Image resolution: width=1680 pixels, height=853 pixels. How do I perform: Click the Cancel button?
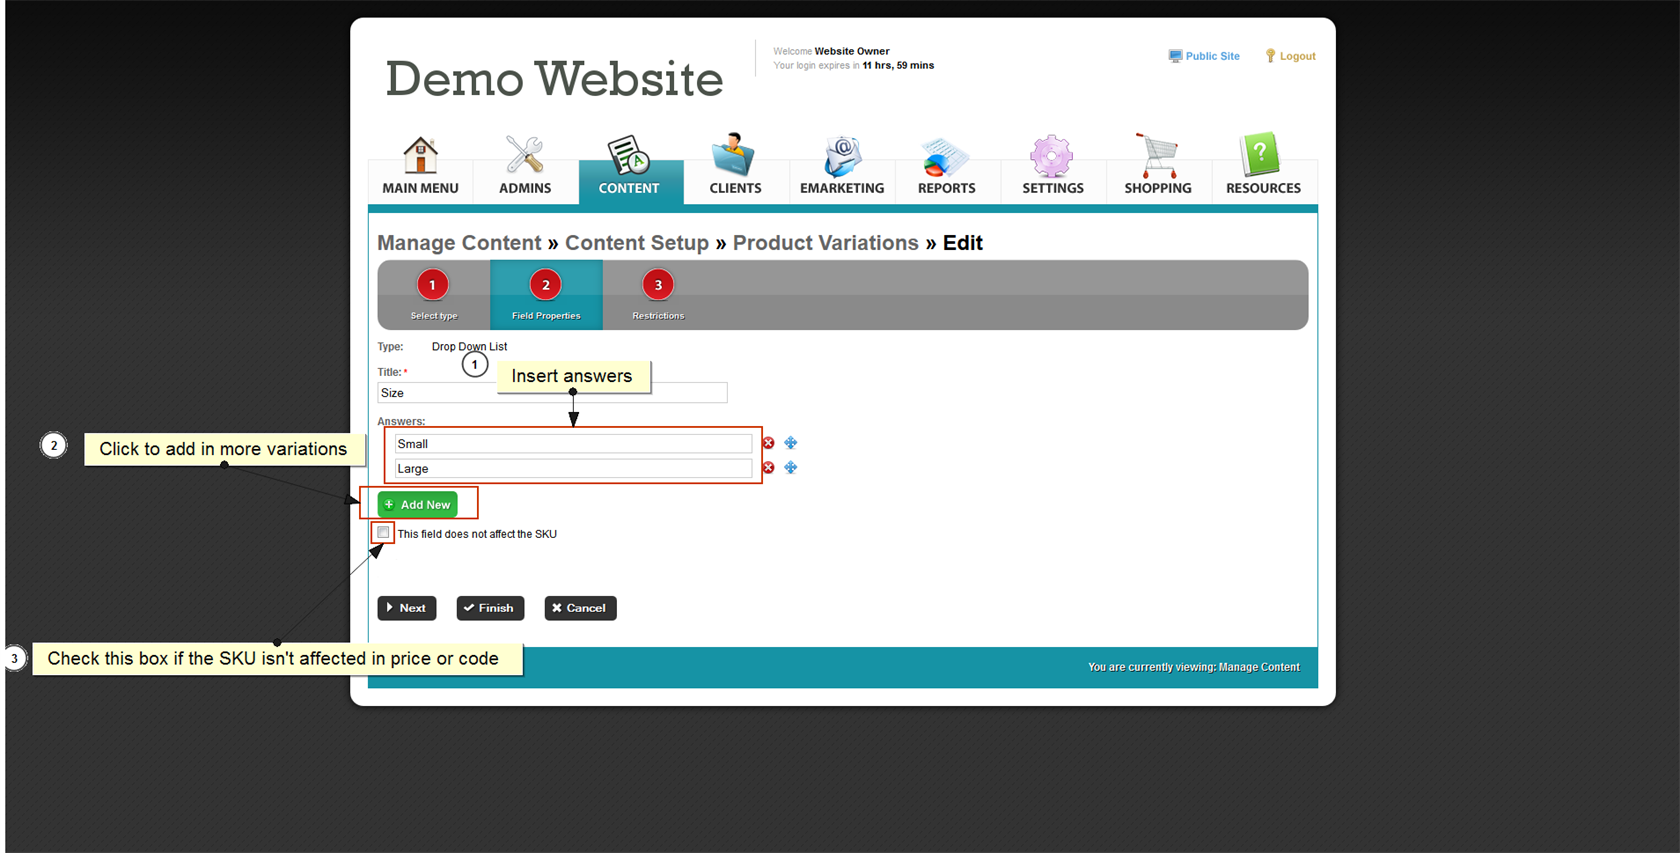coord(580,608)
